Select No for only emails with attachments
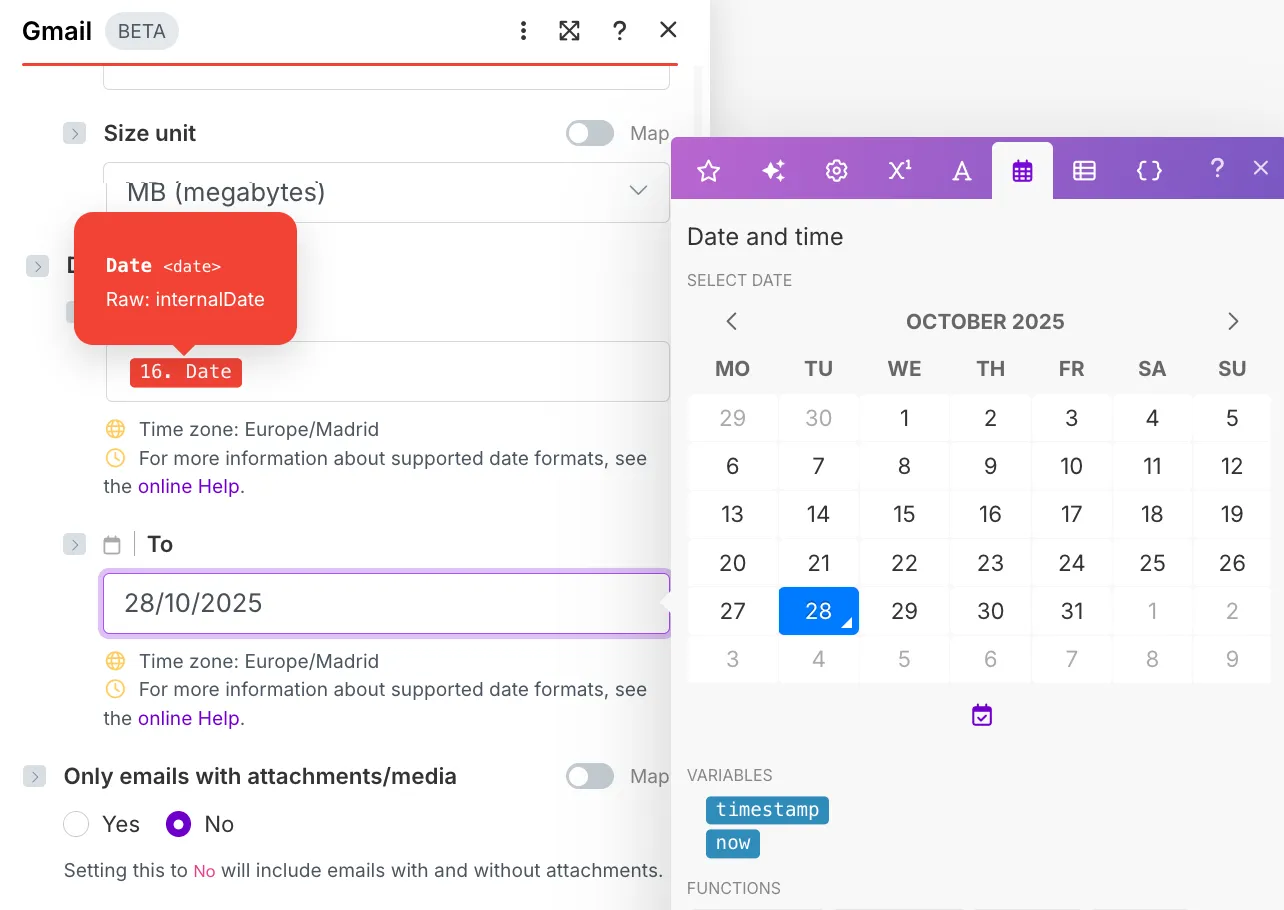The image size is (1284, 910). [178, 824]
